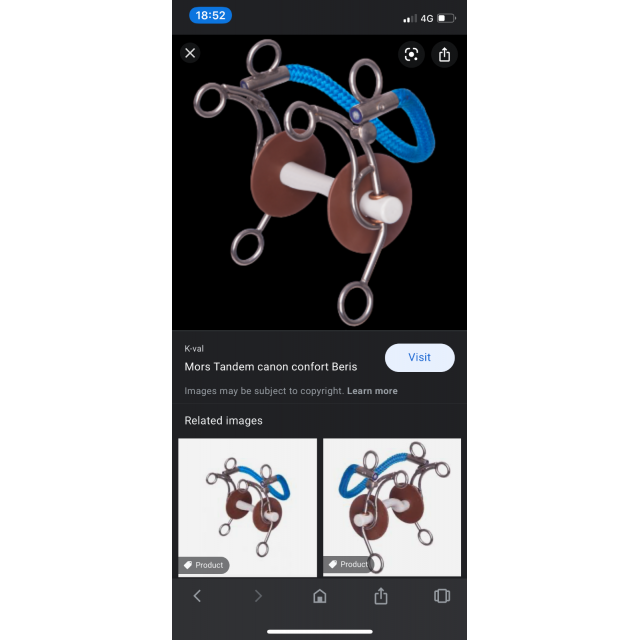Tap browser share icon in bottom bar
The image size is (640, 640).
coord(381,596)
